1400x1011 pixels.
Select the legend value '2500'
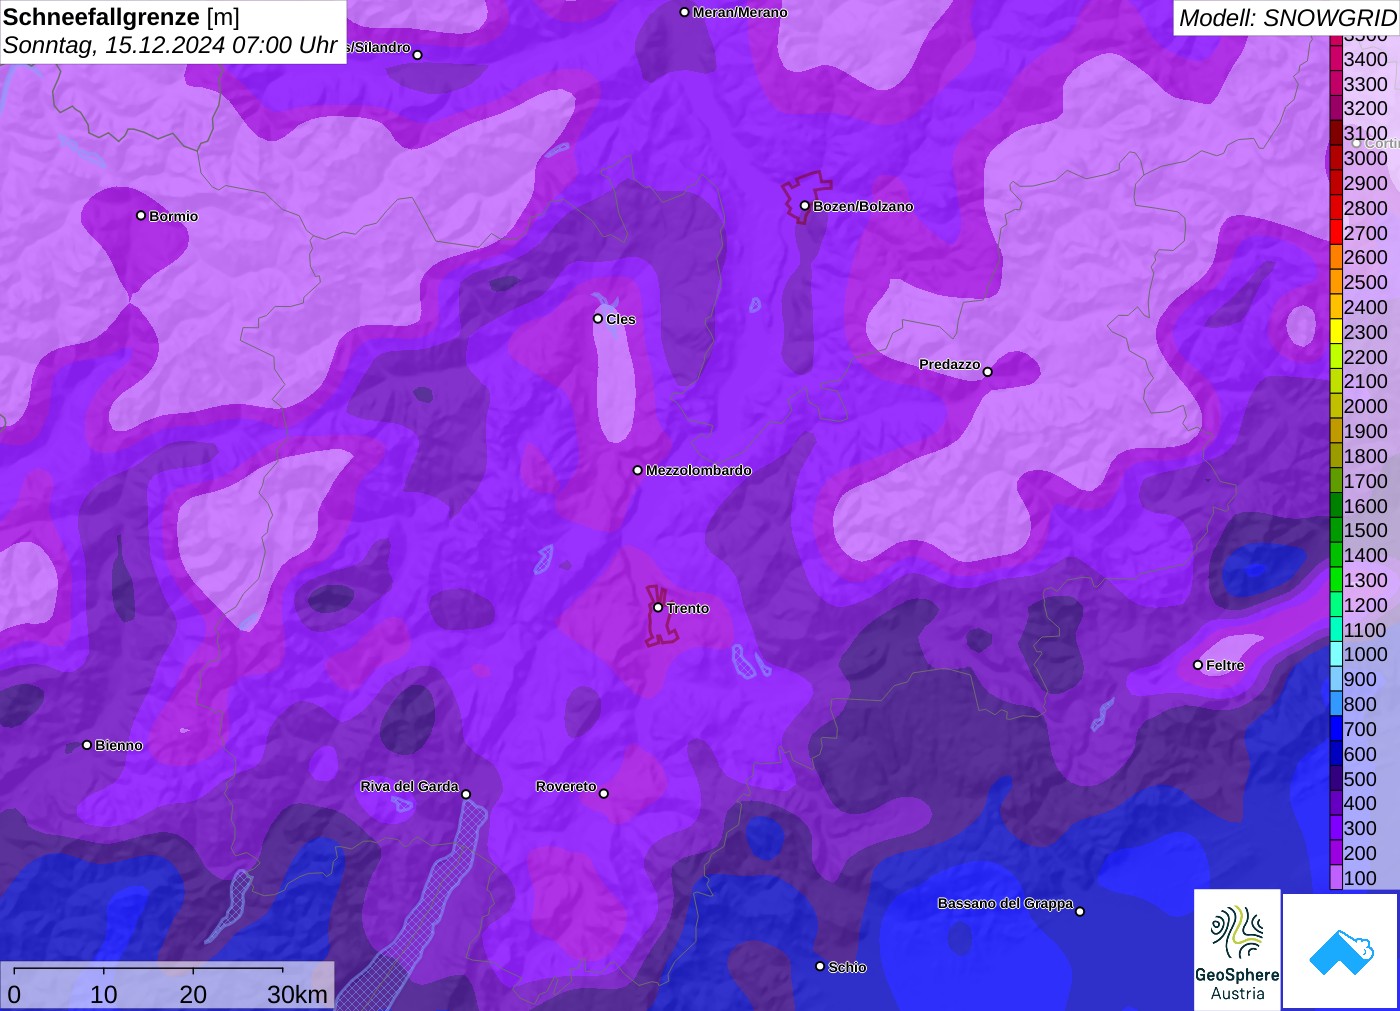(x=1366, y=282)
